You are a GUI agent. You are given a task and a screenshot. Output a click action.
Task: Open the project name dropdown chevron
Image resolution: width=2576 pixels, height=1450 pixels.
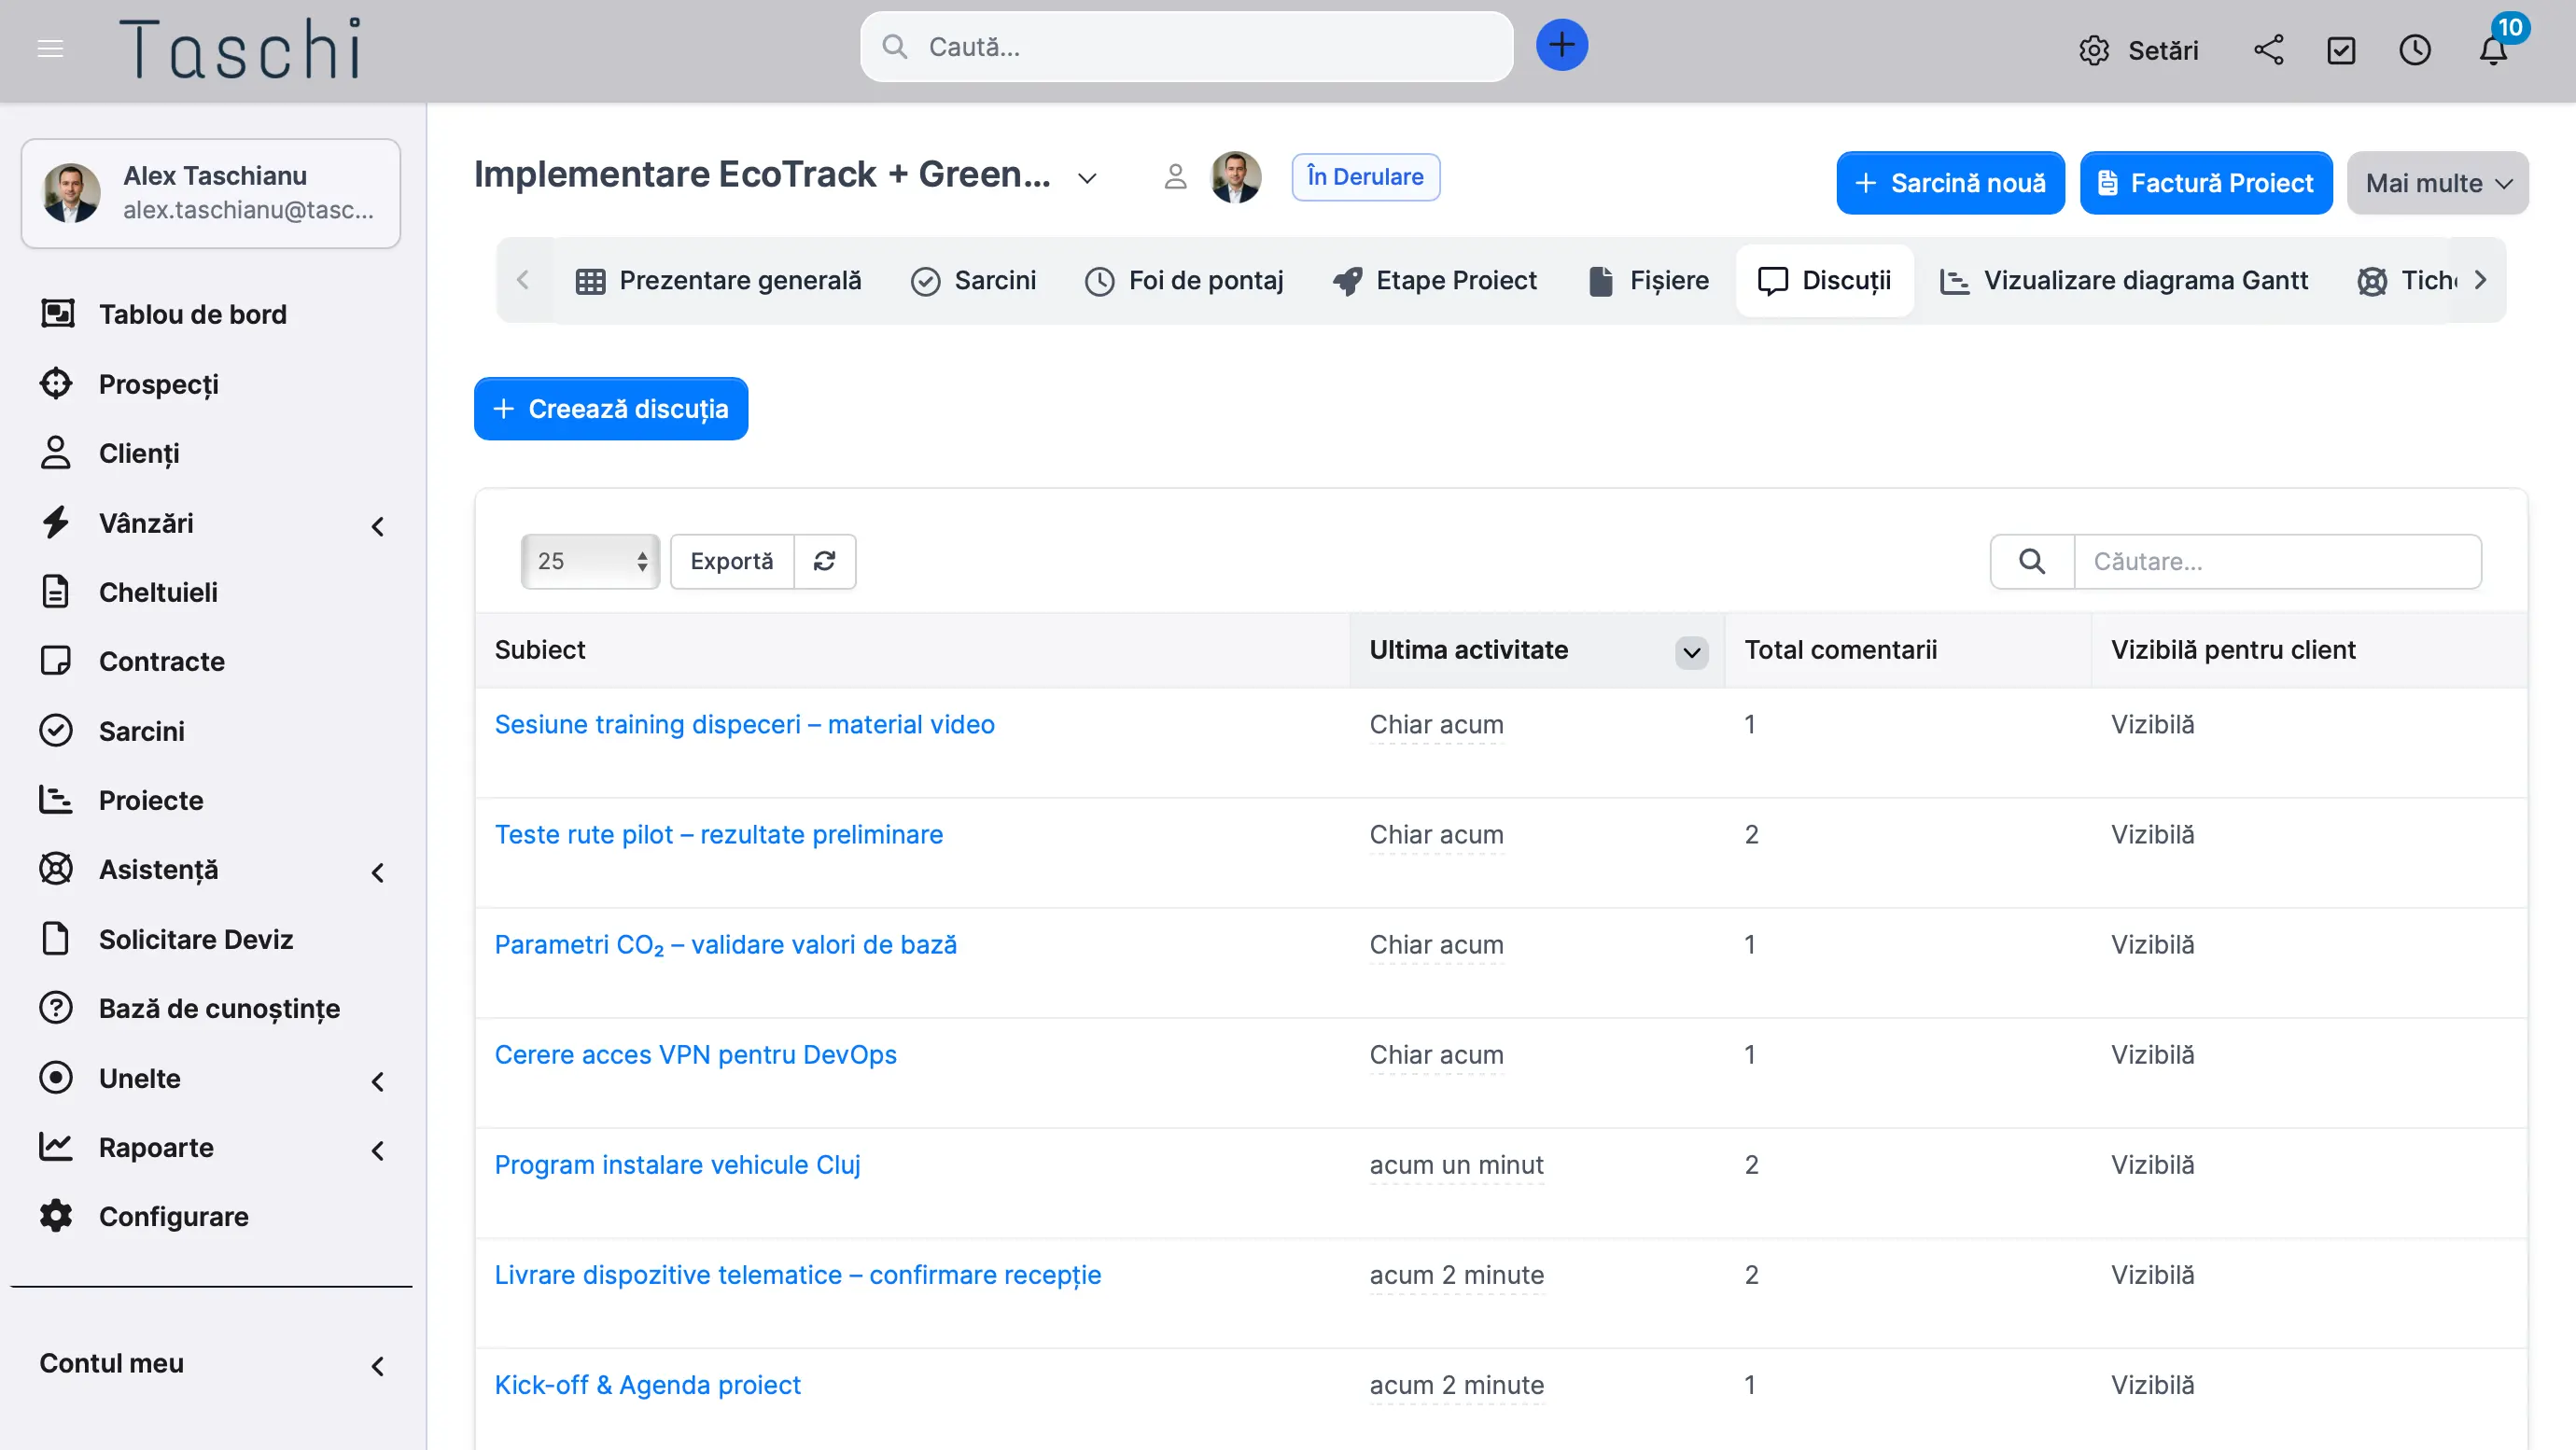[x=1087, y=179]
